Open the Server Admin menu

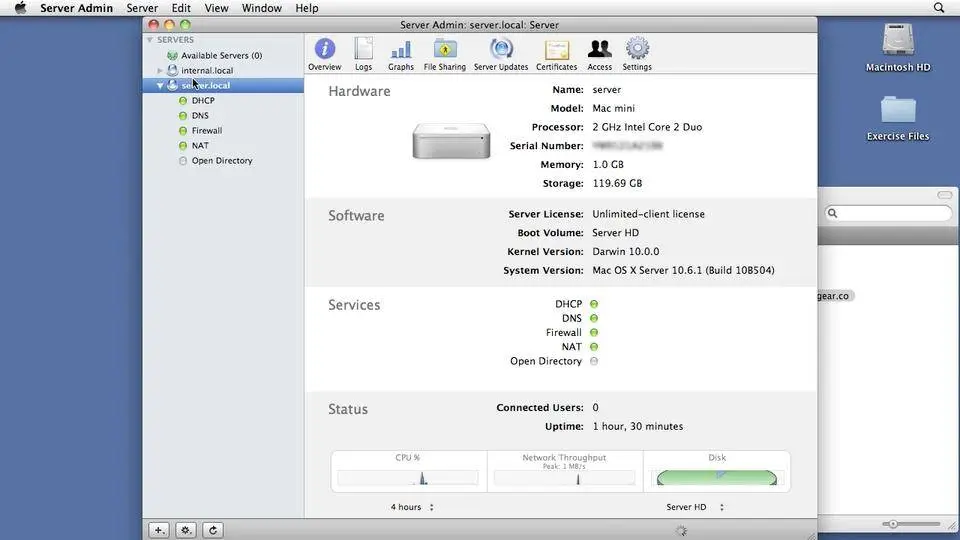pyautogui.click(x=77, y=8)
